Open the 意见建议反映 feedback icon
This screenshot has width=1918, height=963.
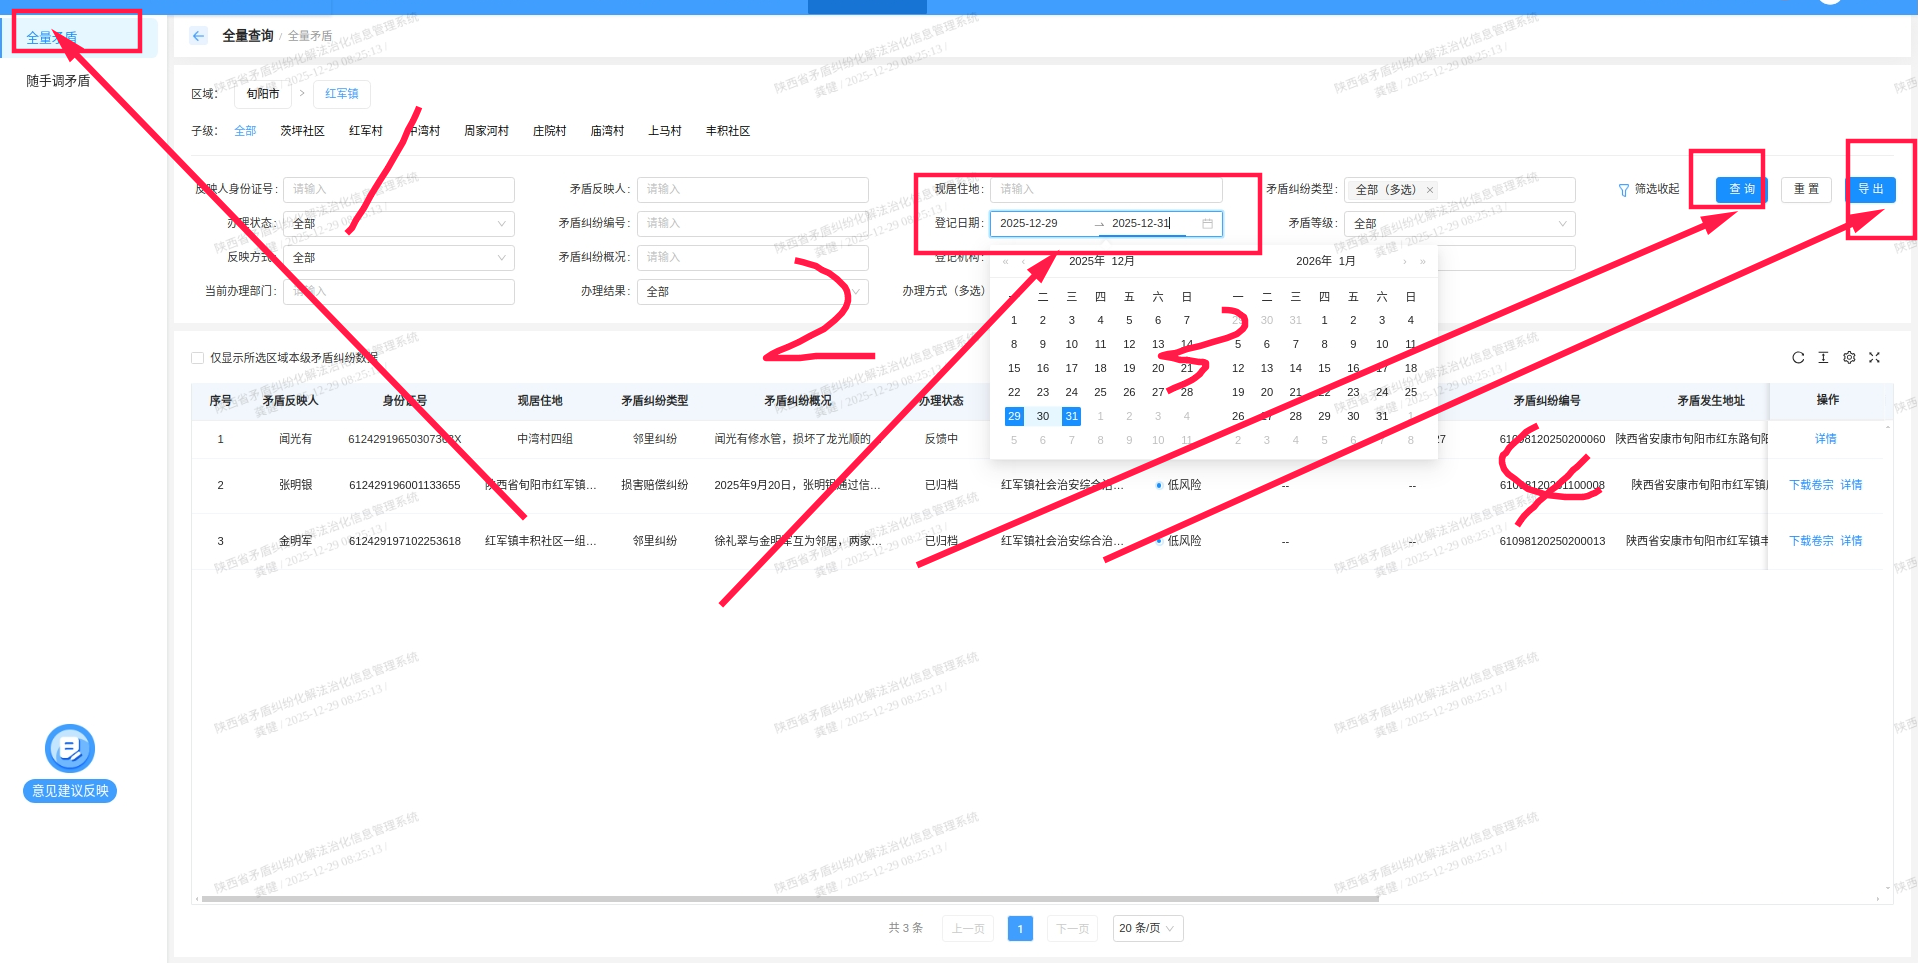click(70, 749)
